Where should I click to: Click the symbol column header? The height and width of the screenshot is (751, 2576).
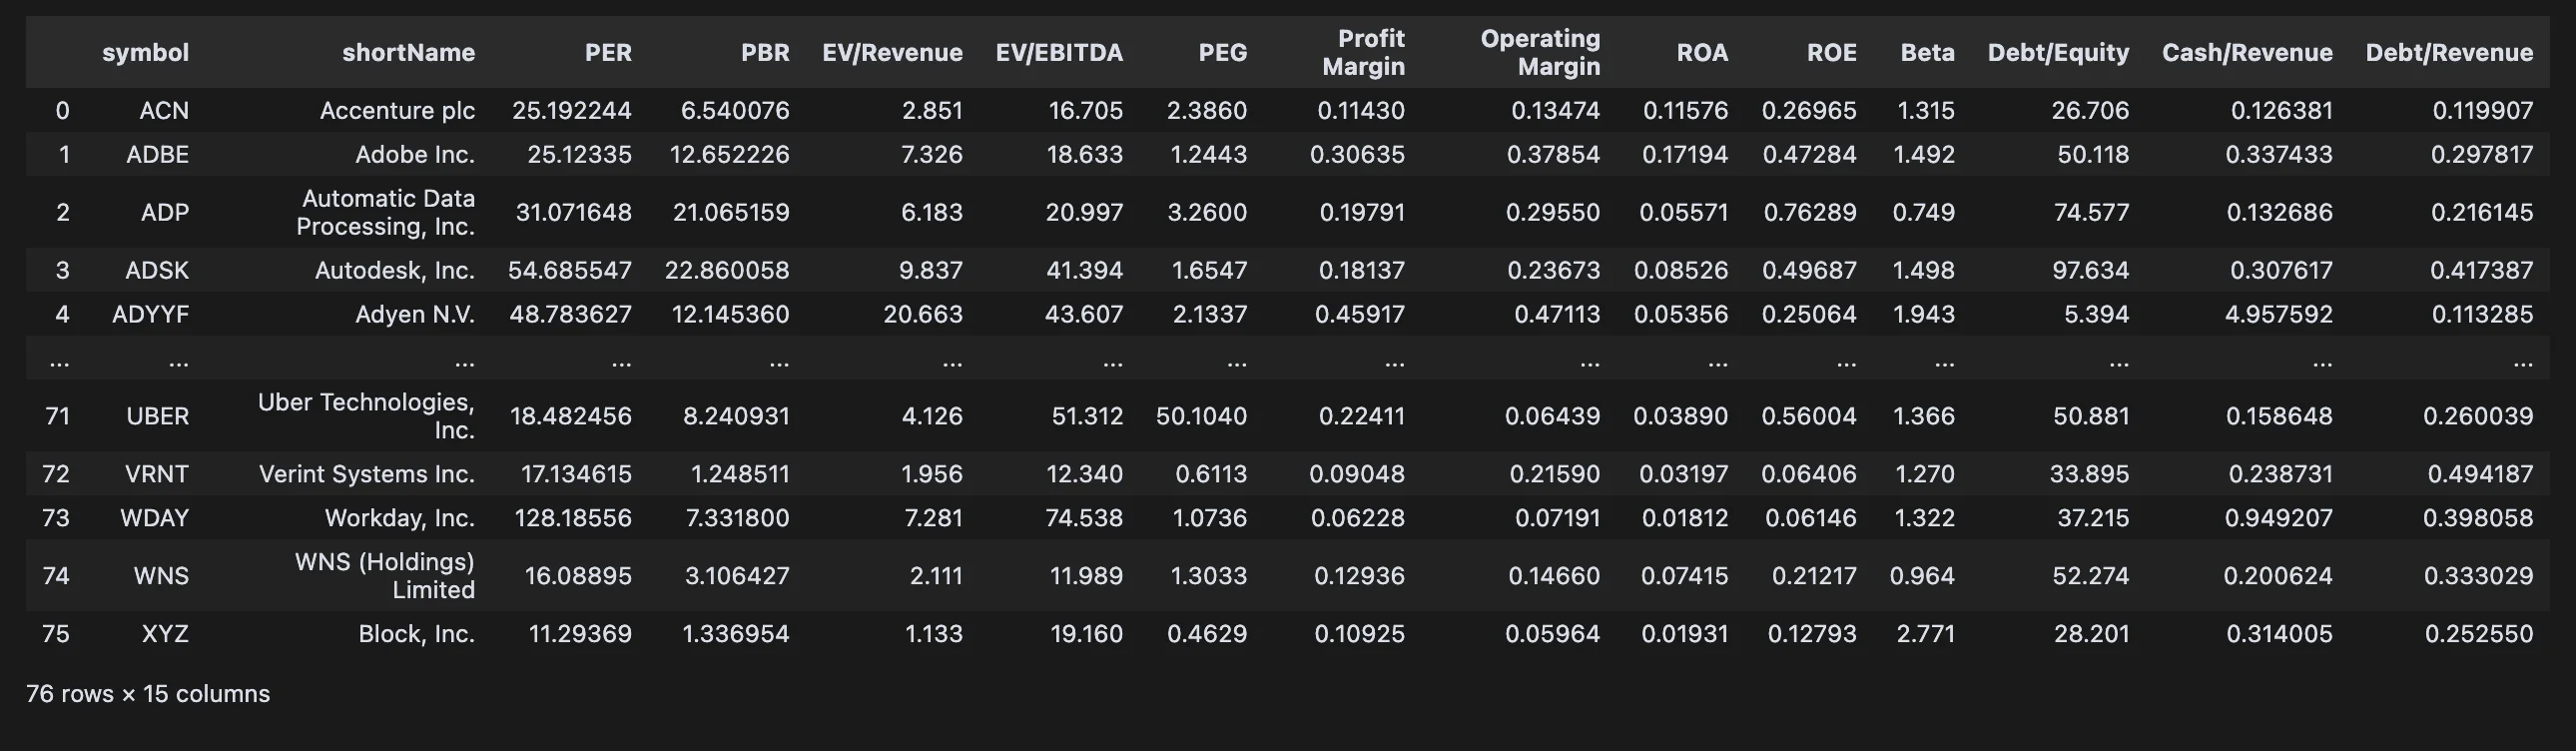145,53
